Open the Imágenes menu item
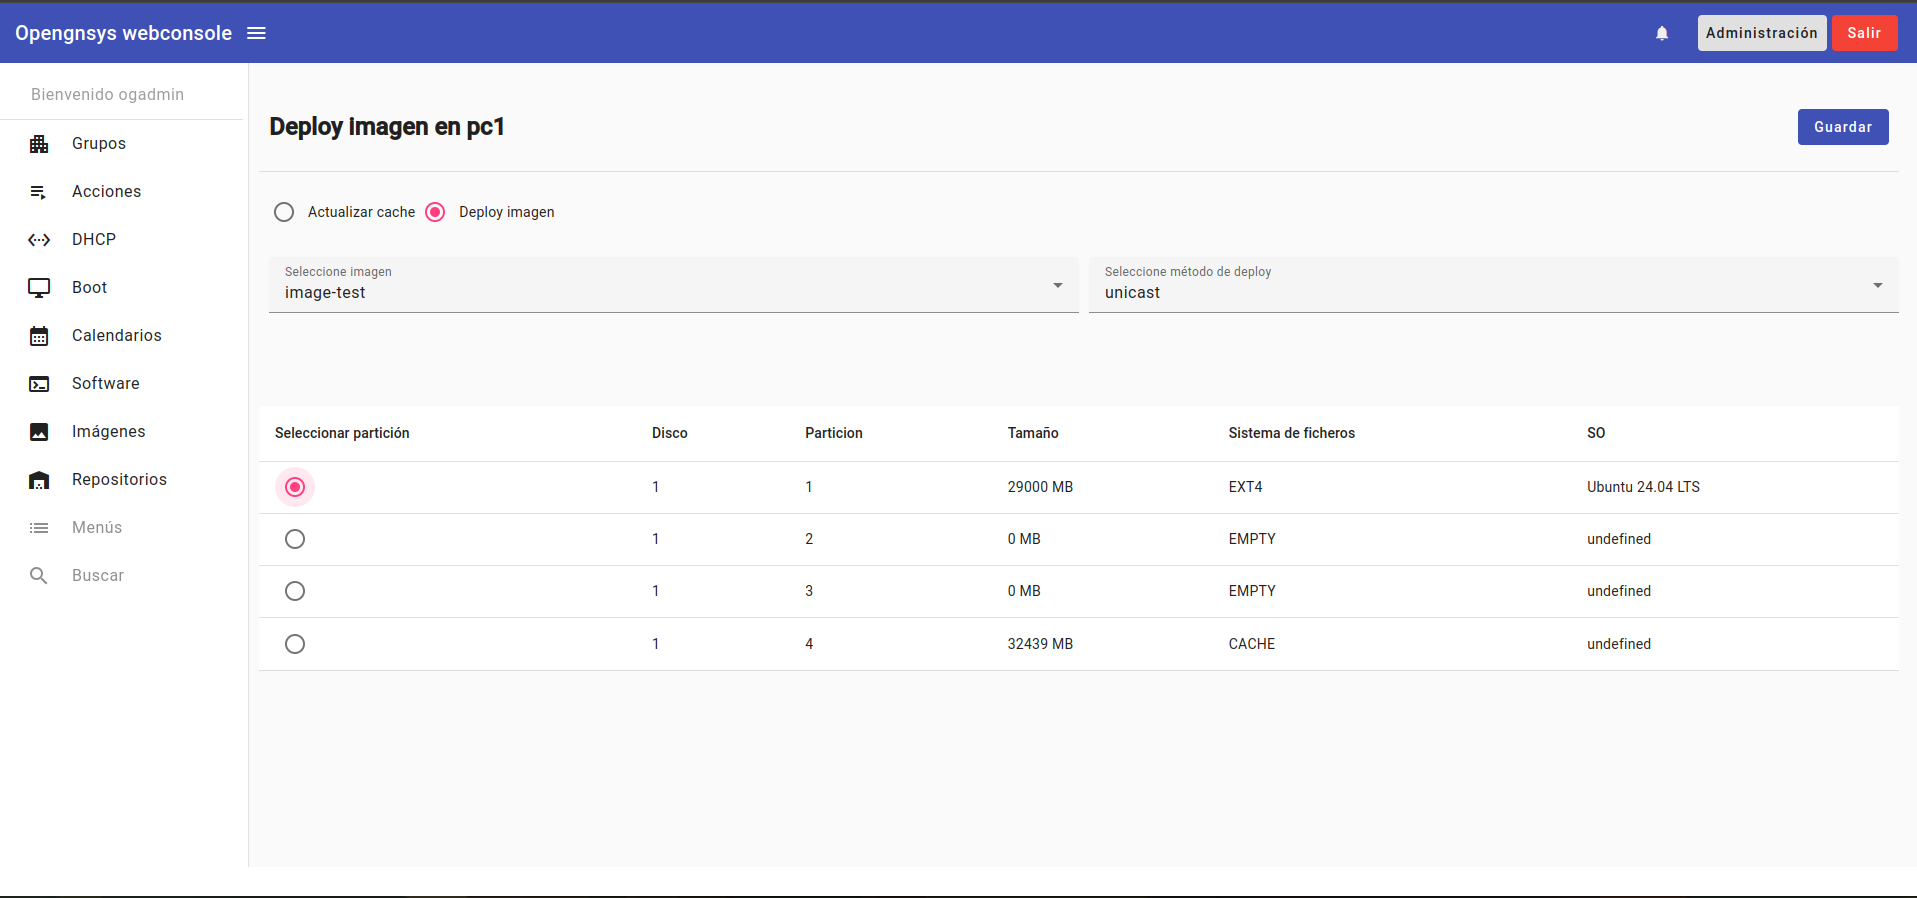Screen dimensions: 1917x898 108,432
